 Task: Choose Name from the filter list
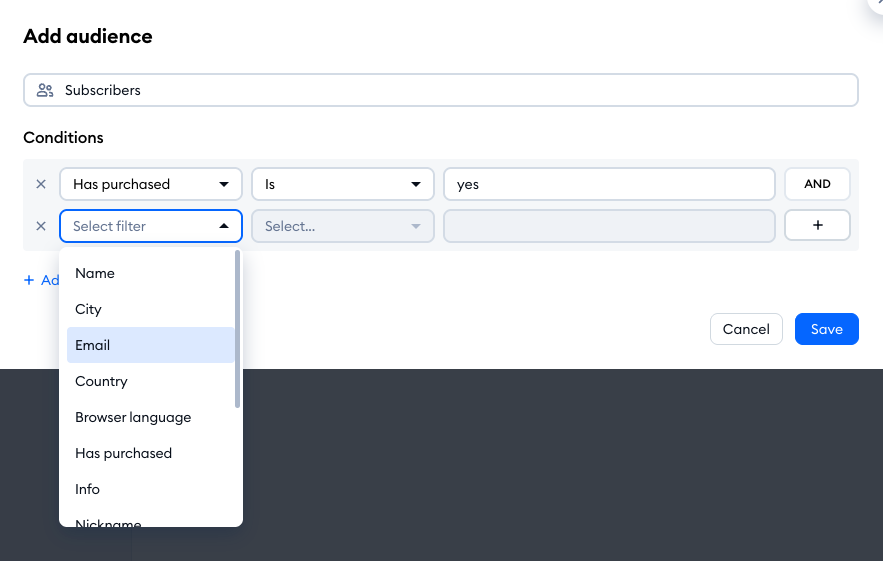pos(95,273)
